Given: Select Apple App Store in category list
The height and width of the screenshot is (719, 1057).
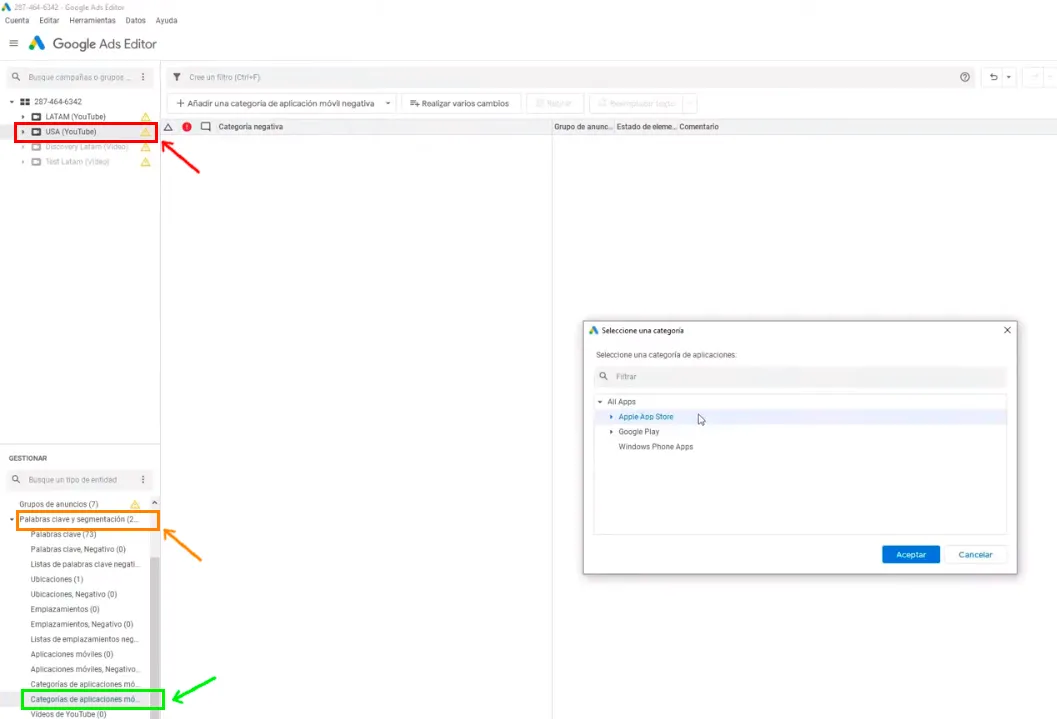Looking at the screenshot, I should 645,416.
